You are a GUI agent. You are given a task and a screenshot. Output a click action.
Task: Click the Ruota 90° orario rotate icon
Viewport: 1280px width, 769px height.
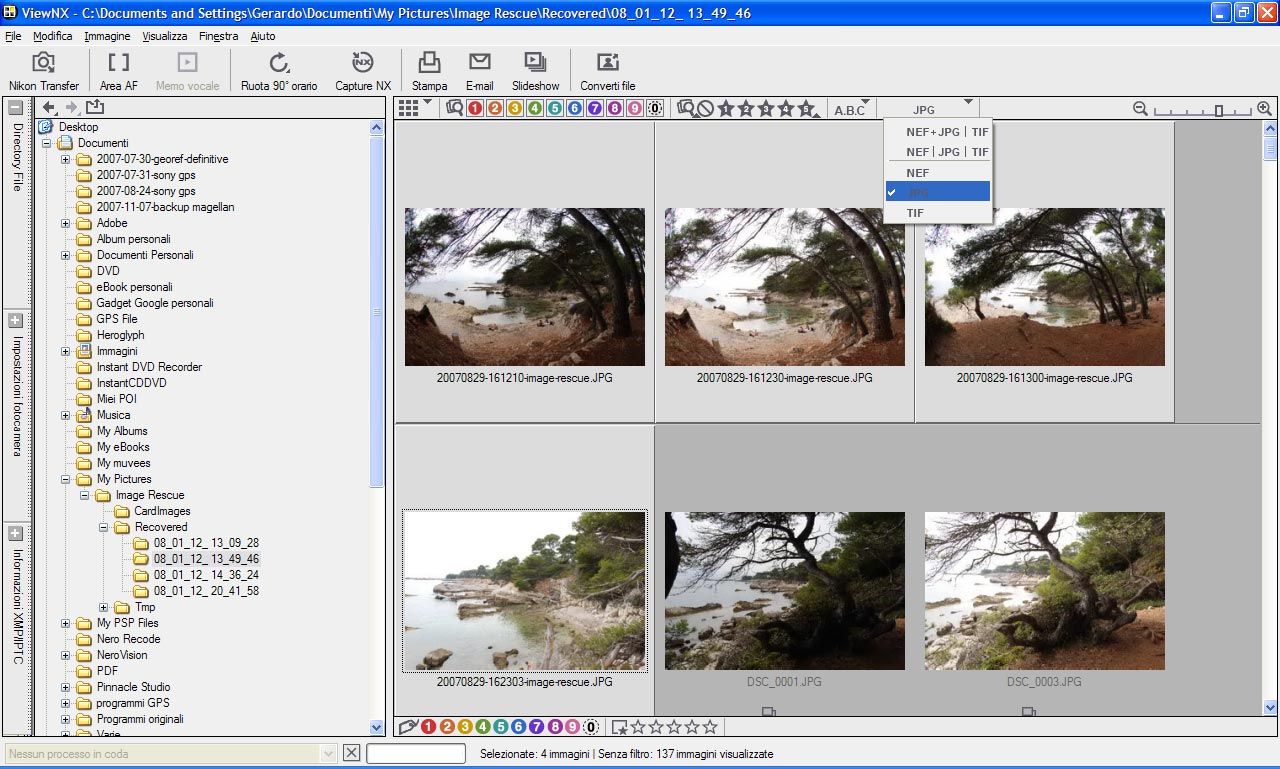tap(279, 64)
